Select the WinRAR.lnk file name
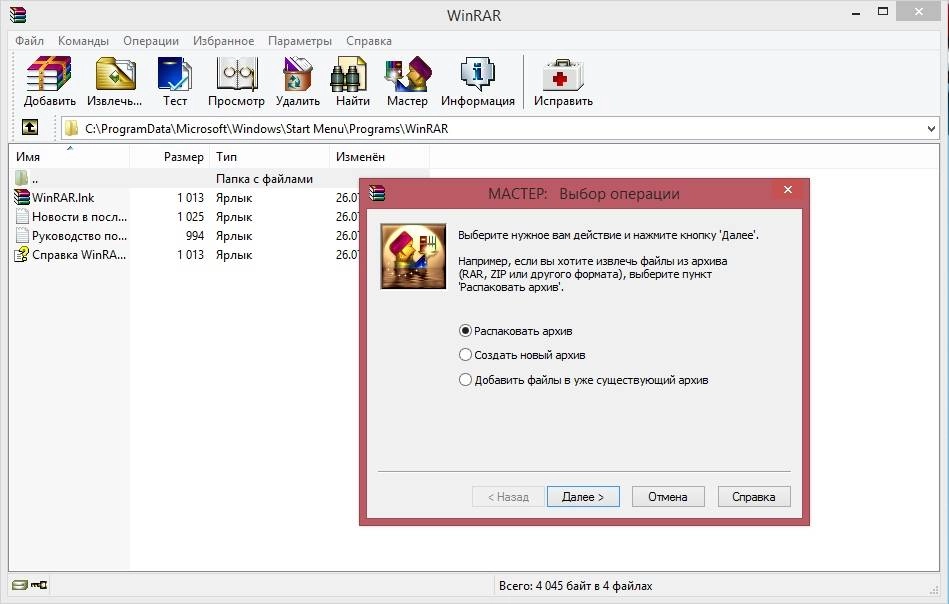Viewport: 949px width, 604px height. [x=63, y=197]
